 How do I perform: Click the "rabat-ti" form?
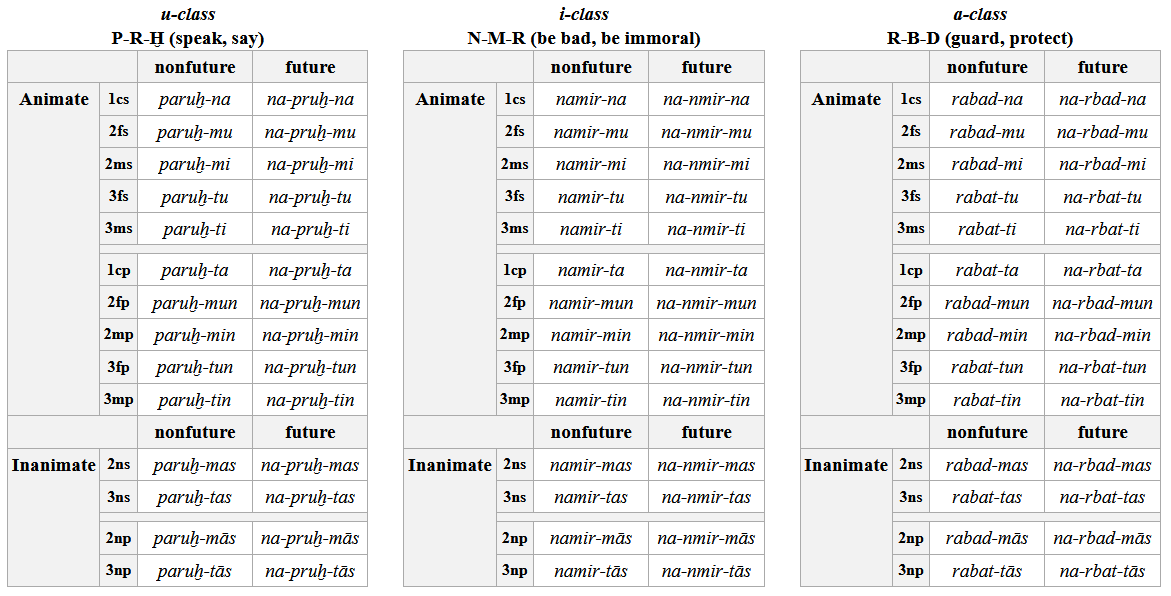[x=987, y=229]
